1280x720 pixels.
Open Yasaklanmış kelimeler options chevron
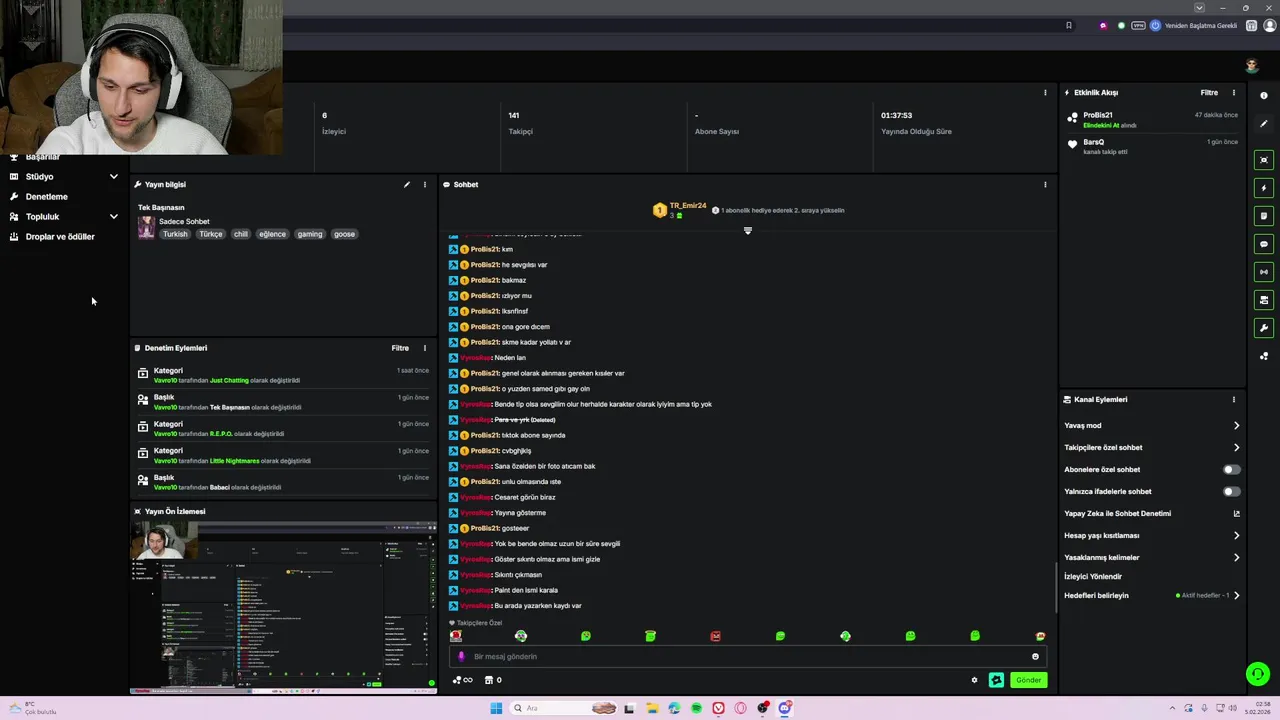coord(1236,557)
